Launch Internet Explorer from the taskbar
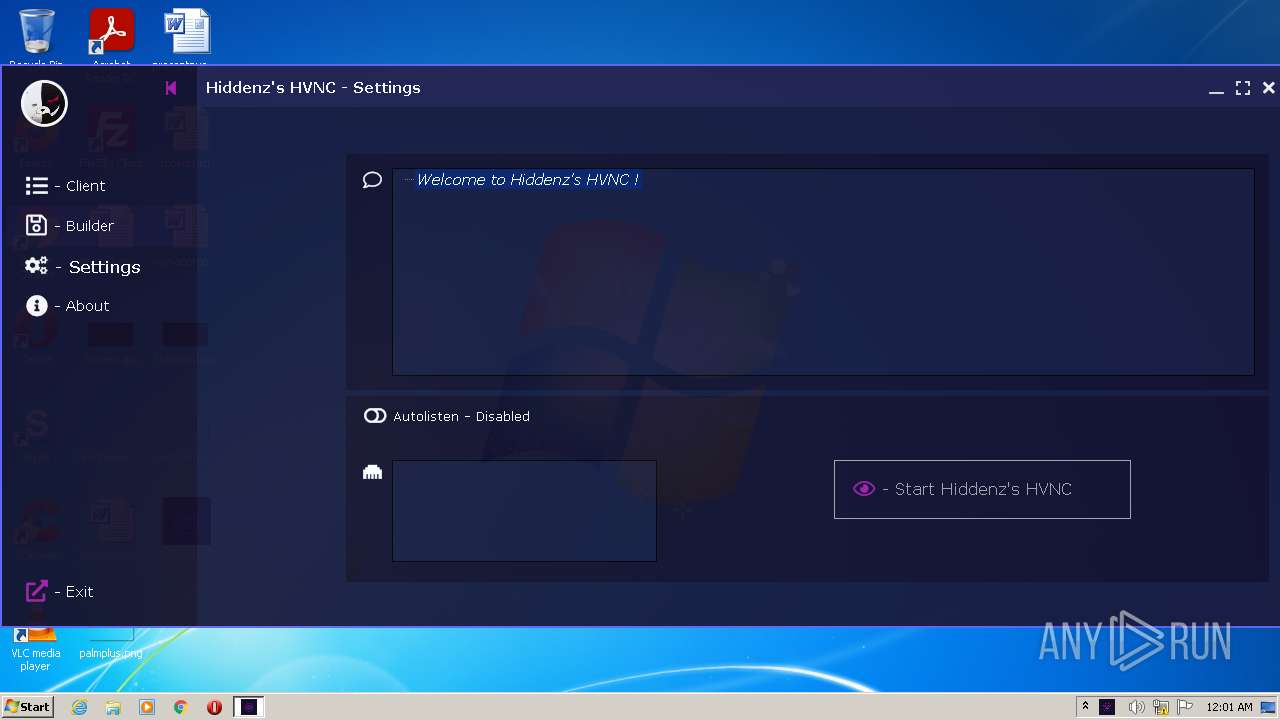Image resolution: width=1280 pixels, height=720 pixels. [80, 707]
